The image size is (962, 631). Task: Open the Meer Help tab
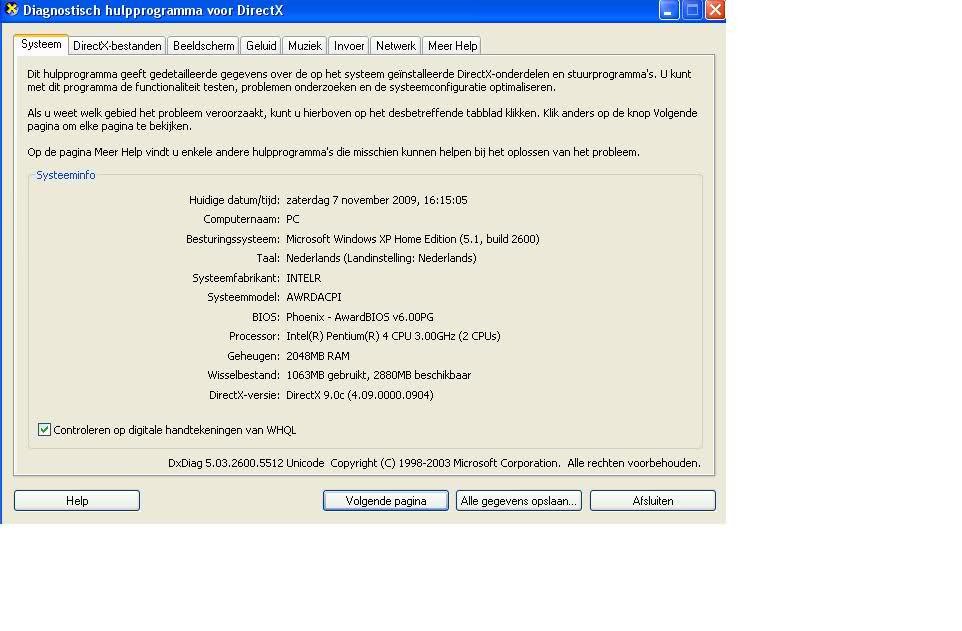pyautogui.click(x=452, y=46)
